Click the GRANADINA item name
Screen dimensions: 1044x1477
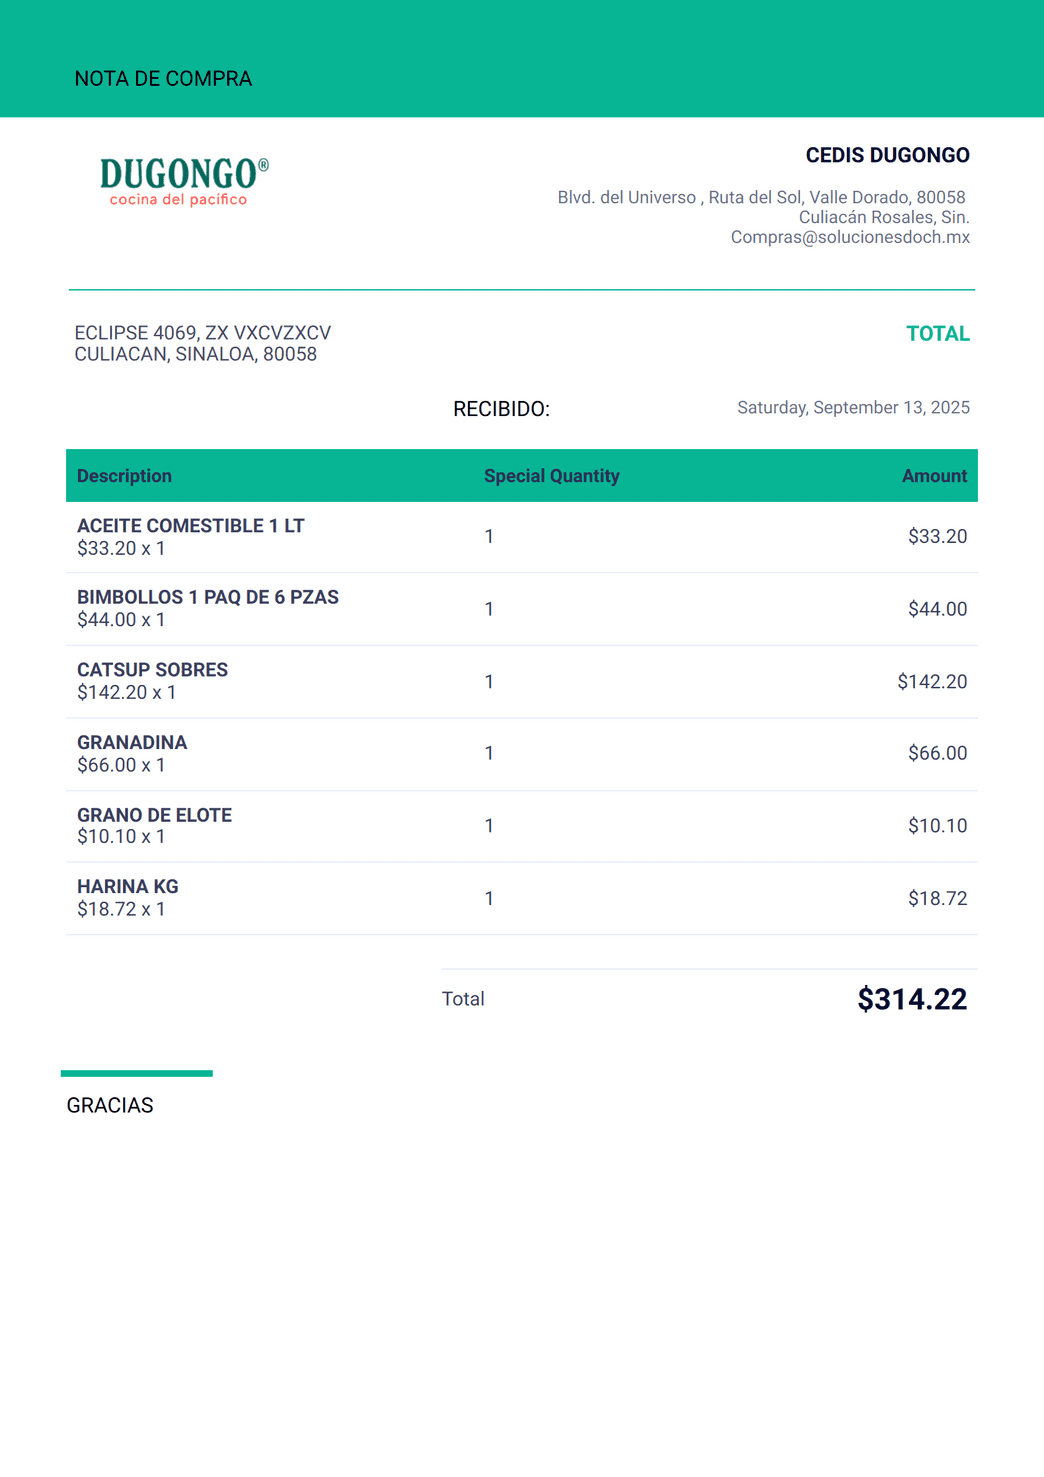pos(132,743)
